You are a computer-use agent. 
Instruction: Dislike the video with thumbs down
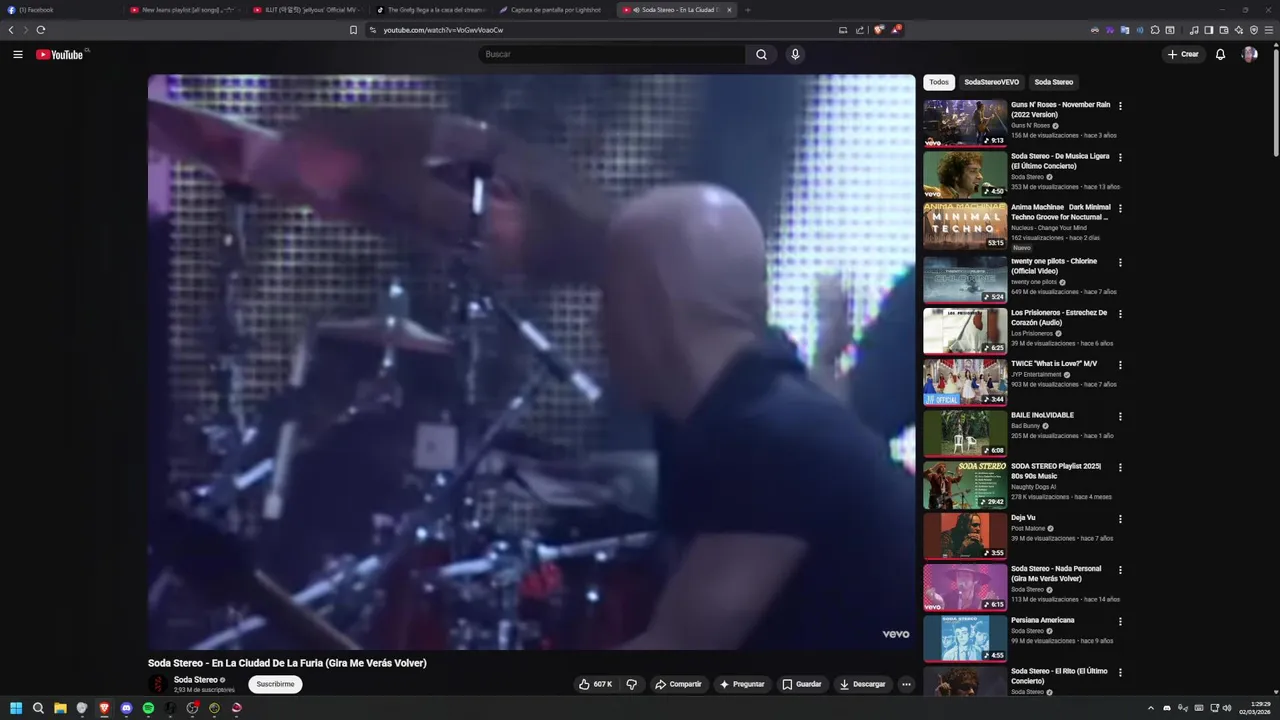[x=631, y=684]
